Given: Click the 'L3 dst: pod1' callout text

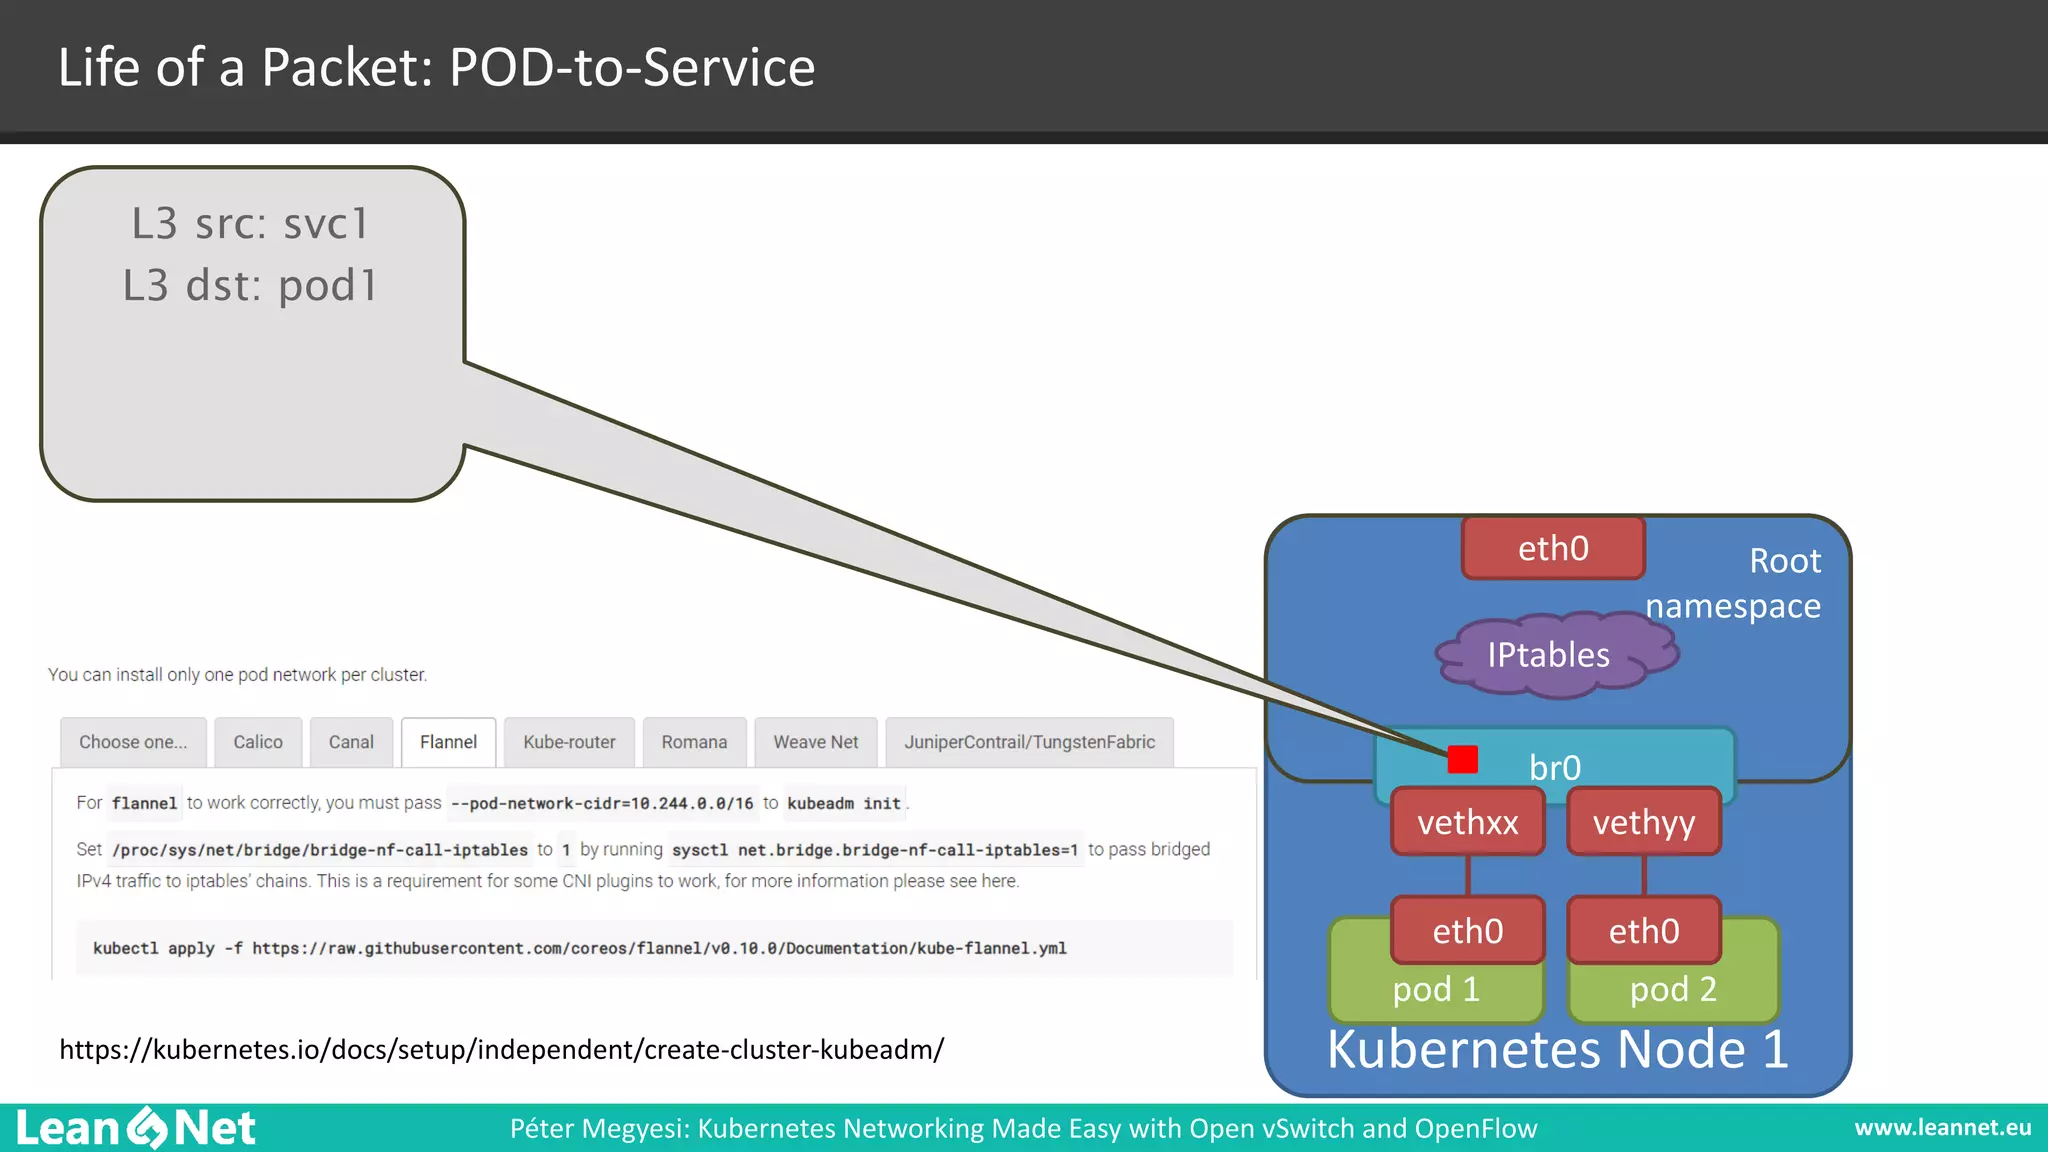Looking at the screenshot, I should [251, 285].
